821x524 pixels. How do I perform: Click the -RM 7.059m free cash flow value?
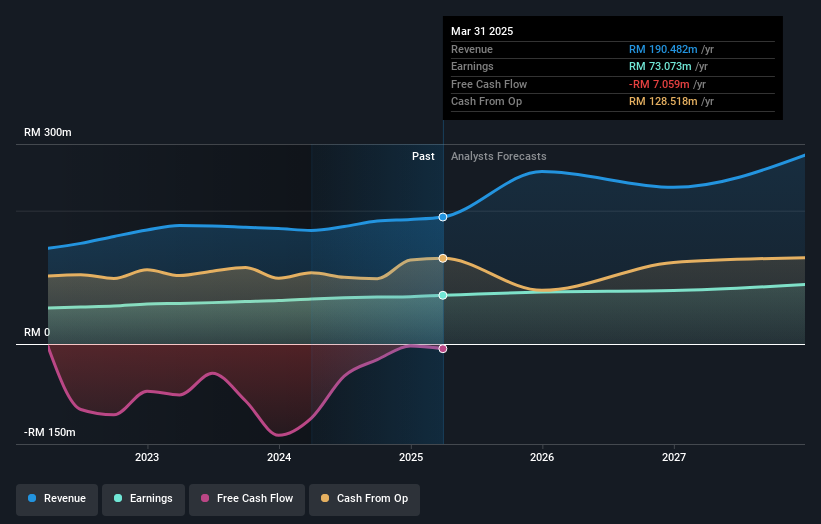click(659, 84)
